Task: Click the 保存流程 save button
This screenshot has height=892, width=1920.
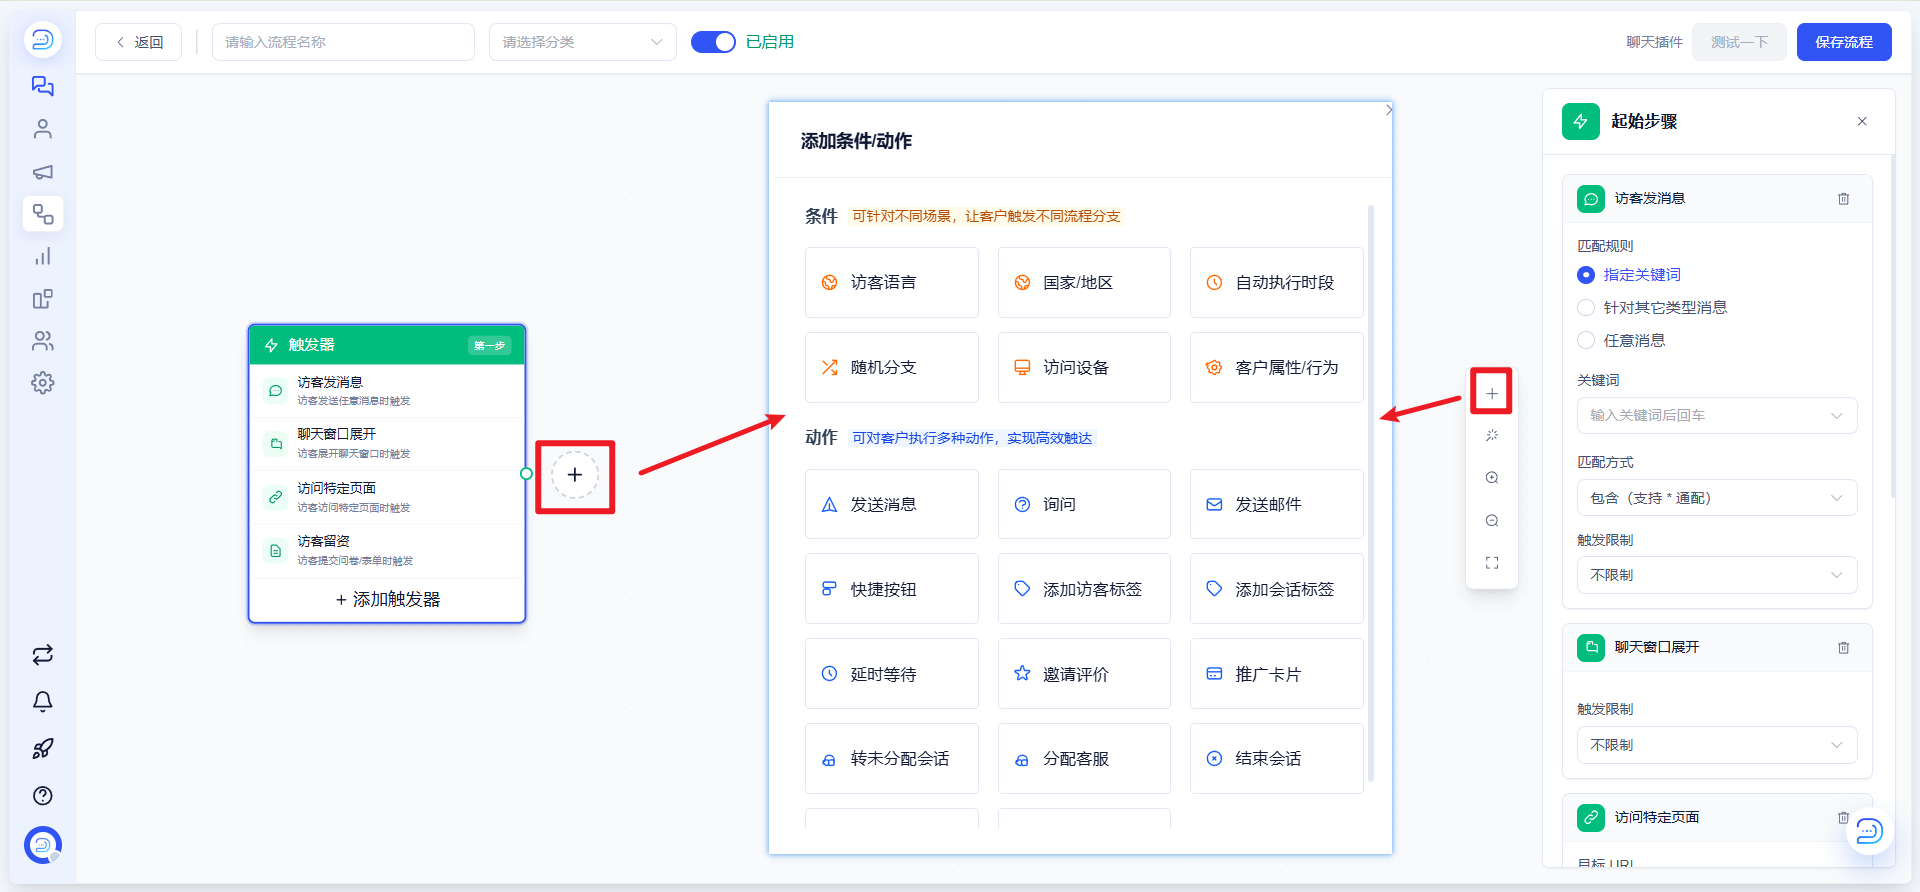Action: [x=1844, y=42]
